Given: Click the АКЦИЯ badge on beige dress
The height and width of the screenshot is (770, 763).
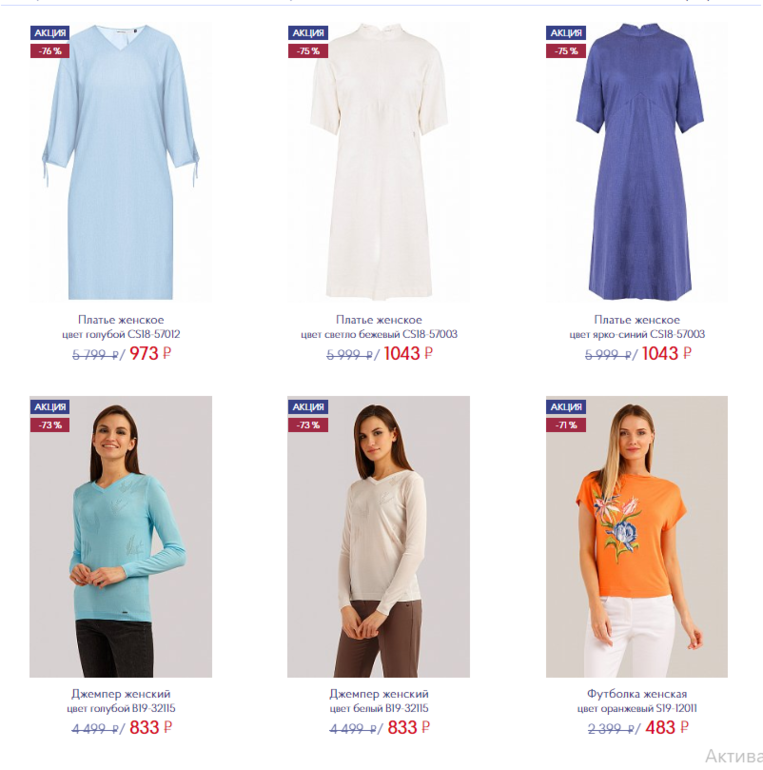Looking at the screenshot, I should [308, 33].
